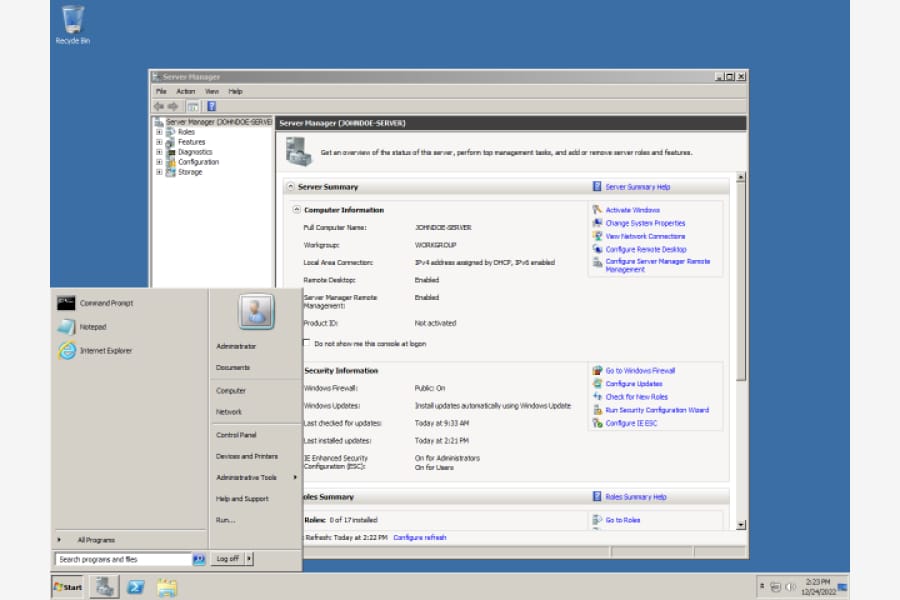The image size is (900, 600).
Task: Choose Run... from the Start menu
Action: pos(226,520)
